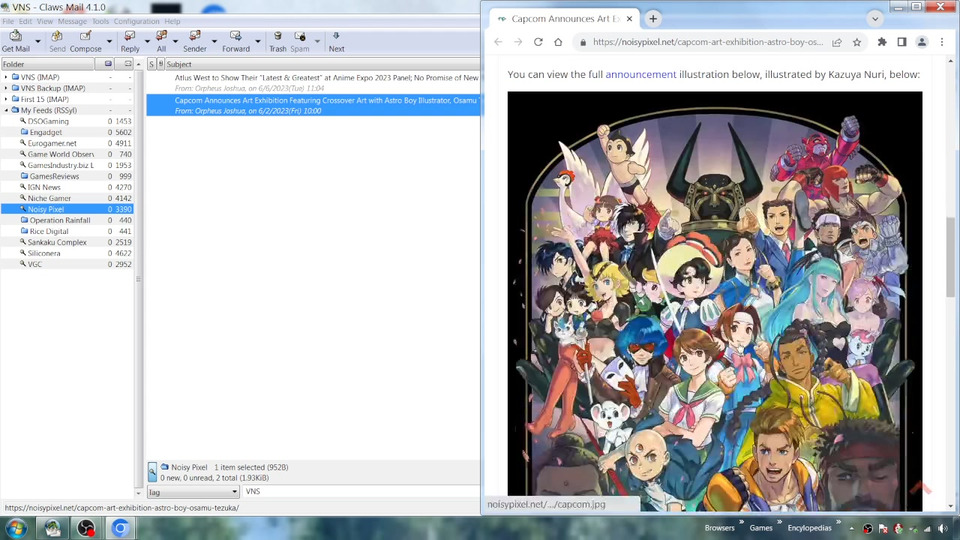Bookmark this page with the star icon

click(x=857, y=42)
